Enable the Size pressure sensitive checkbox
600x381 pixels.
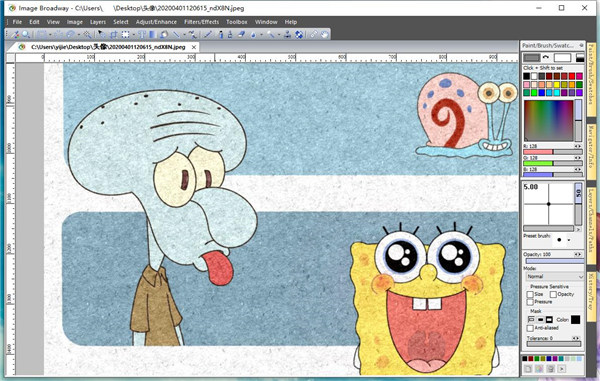(x=530, y=294)
